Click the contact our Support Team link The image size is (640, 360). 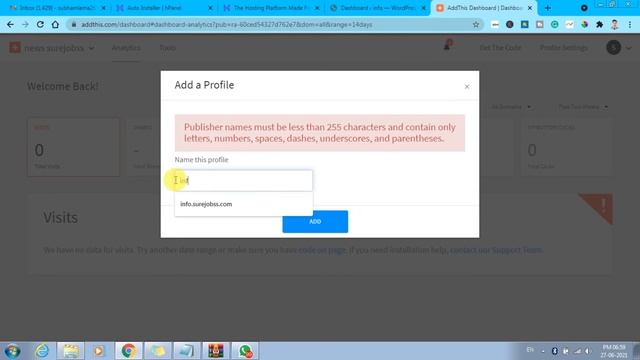[496, 250]
